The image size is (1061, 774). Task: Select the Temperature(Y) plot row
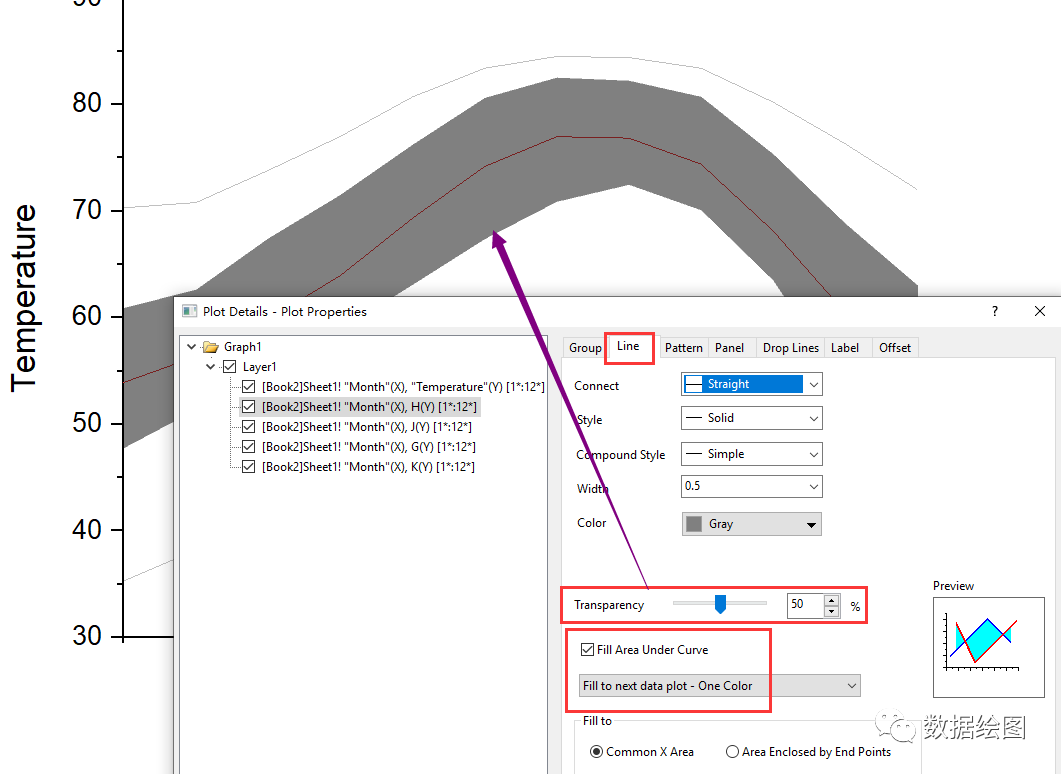pos(403,387)
